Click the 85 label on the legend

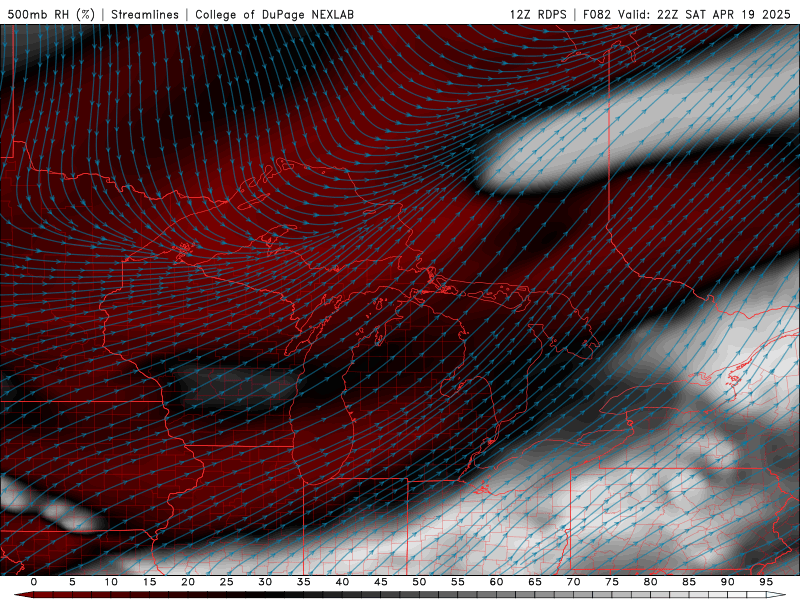(x=689, y=582)
